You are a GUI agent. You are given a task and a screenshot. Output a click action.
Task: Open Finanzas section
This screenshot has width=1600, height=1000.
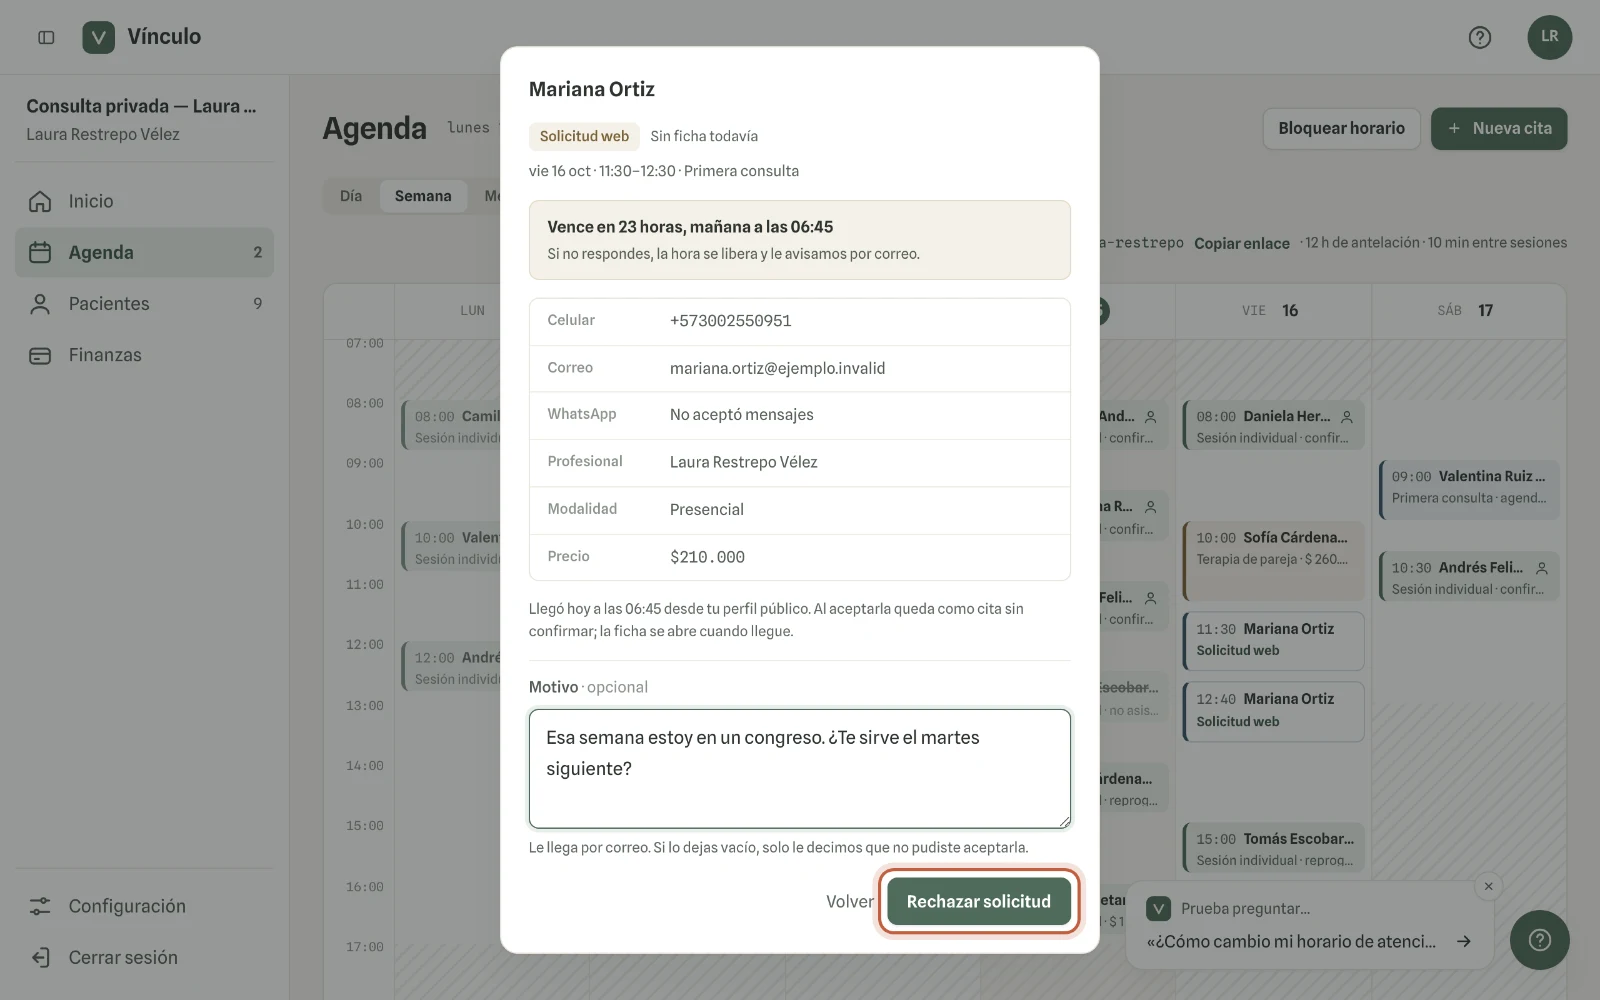(144, 355)
